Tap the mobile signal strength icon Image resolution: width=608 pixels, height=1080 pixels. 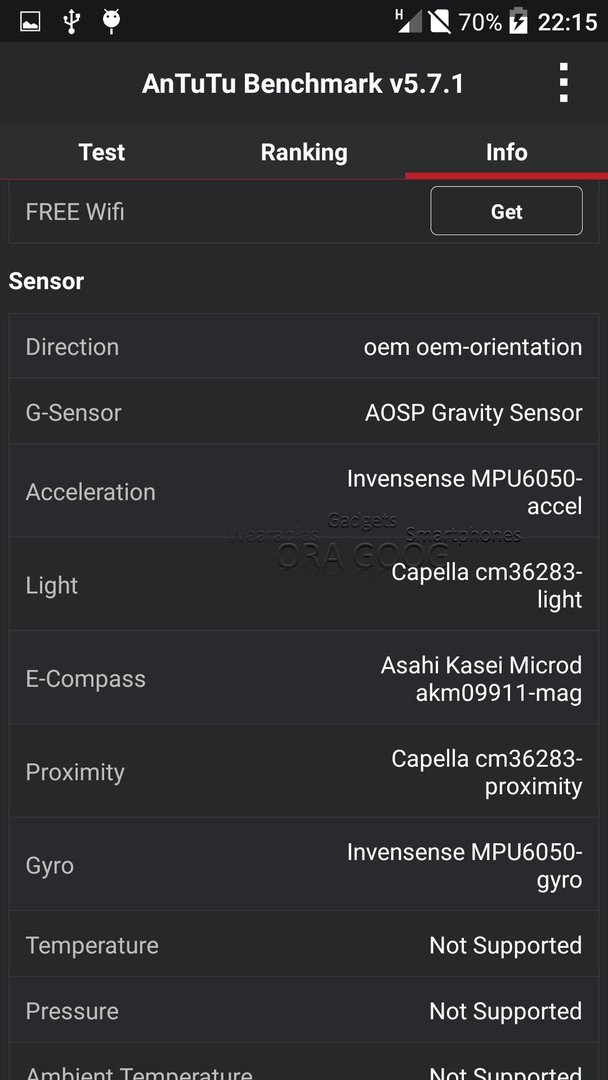[409, 21]
